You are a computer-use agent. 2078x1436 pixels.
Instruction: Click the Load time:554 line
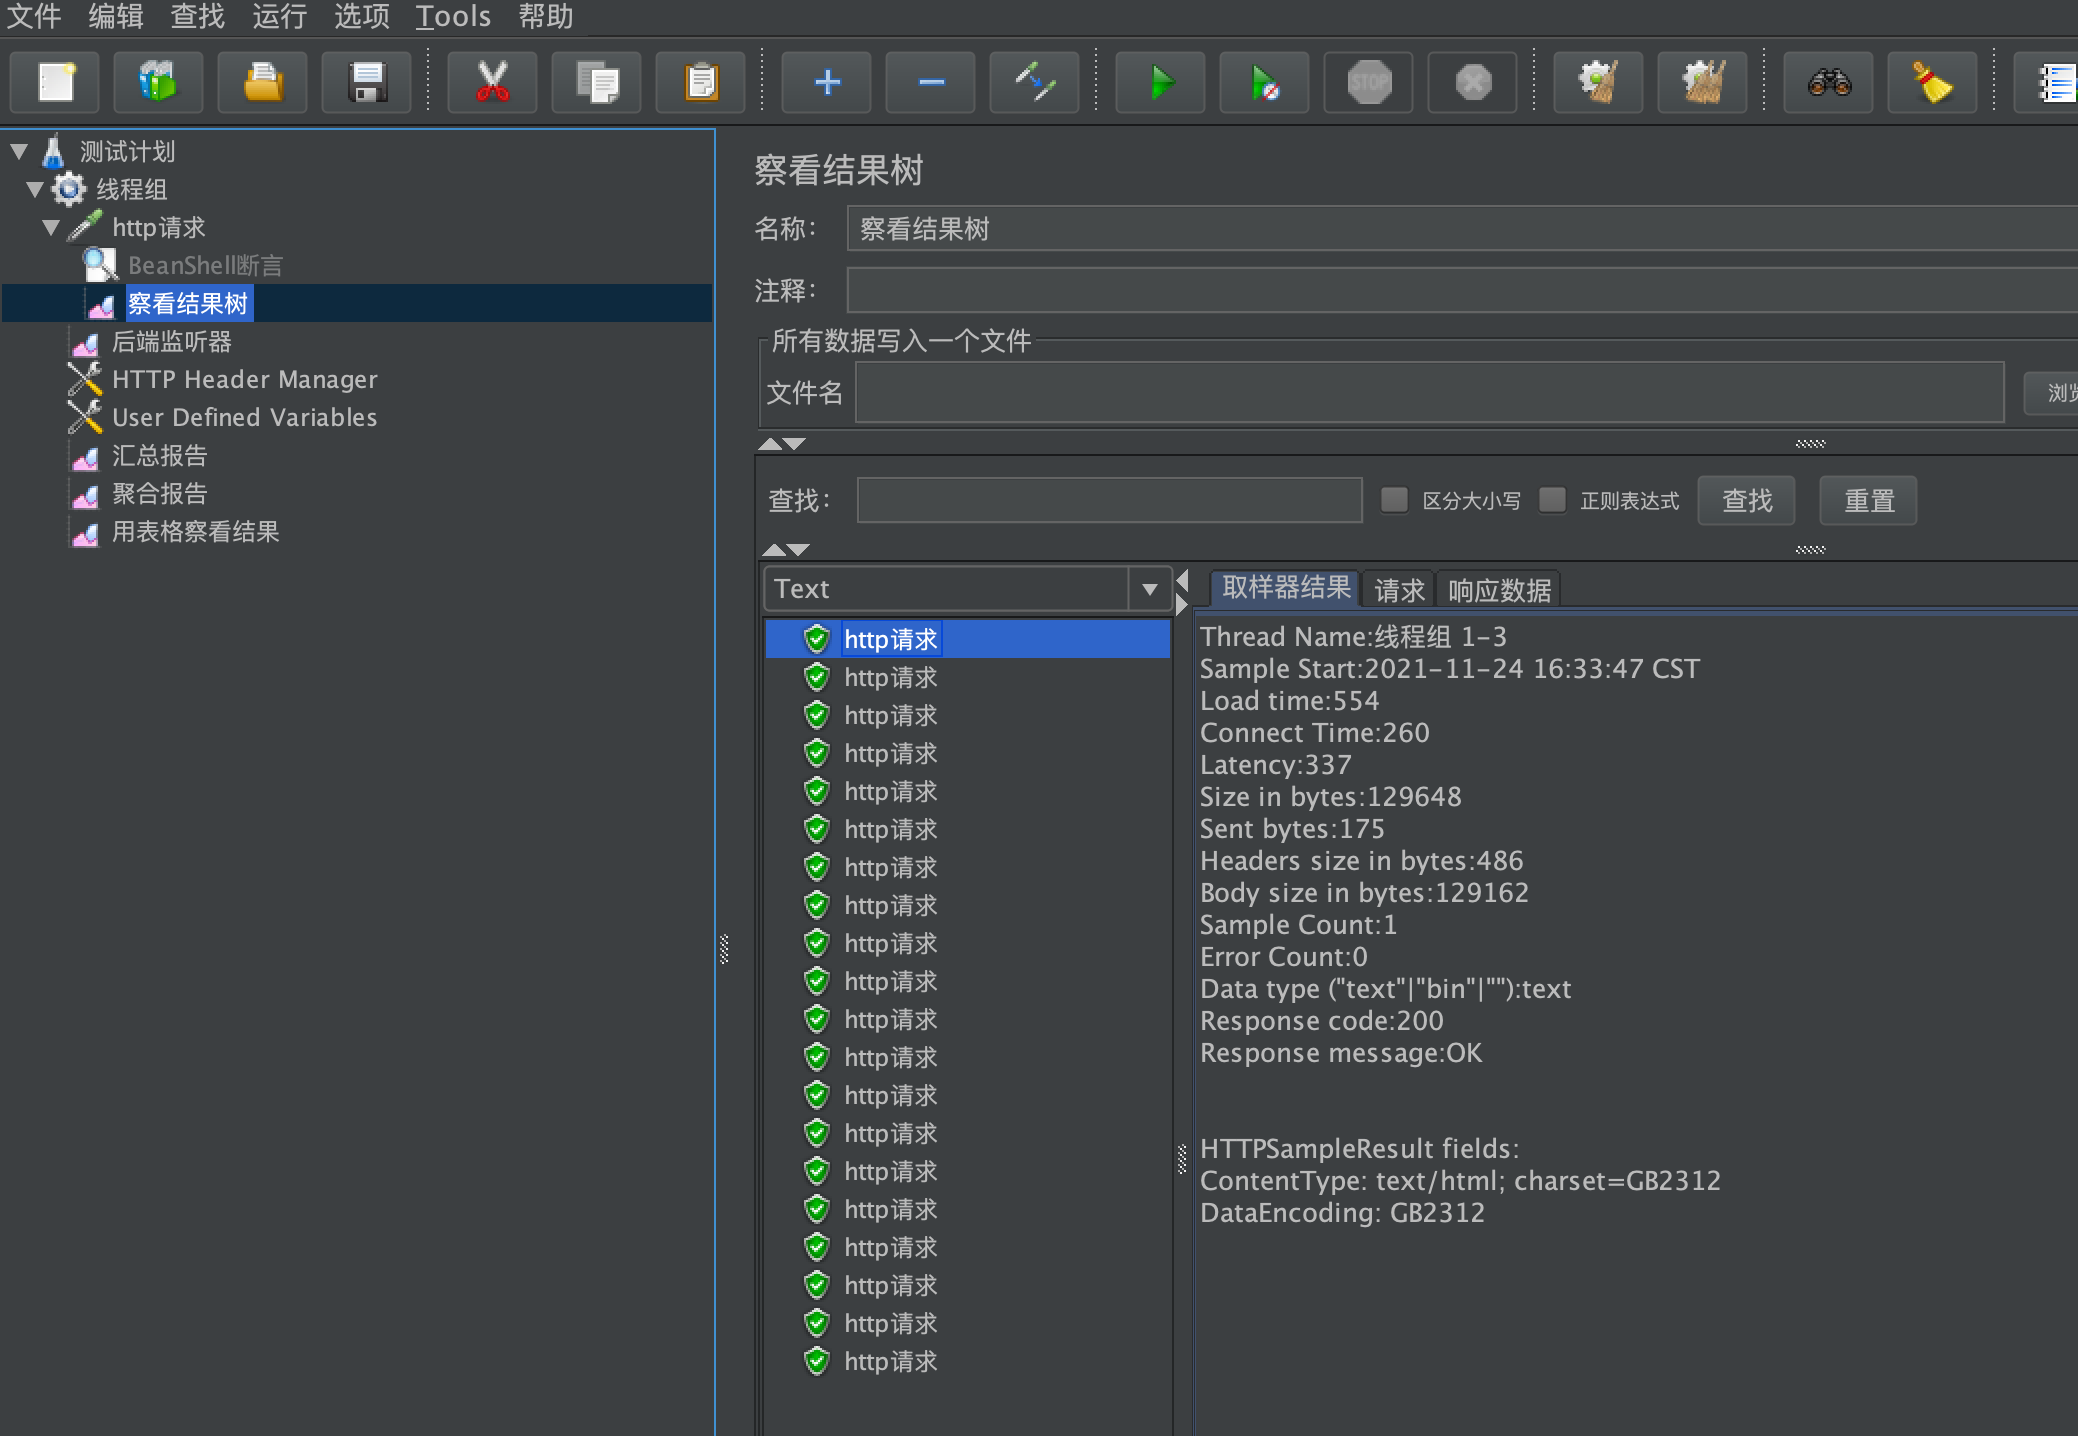[x=1290, y=701]
